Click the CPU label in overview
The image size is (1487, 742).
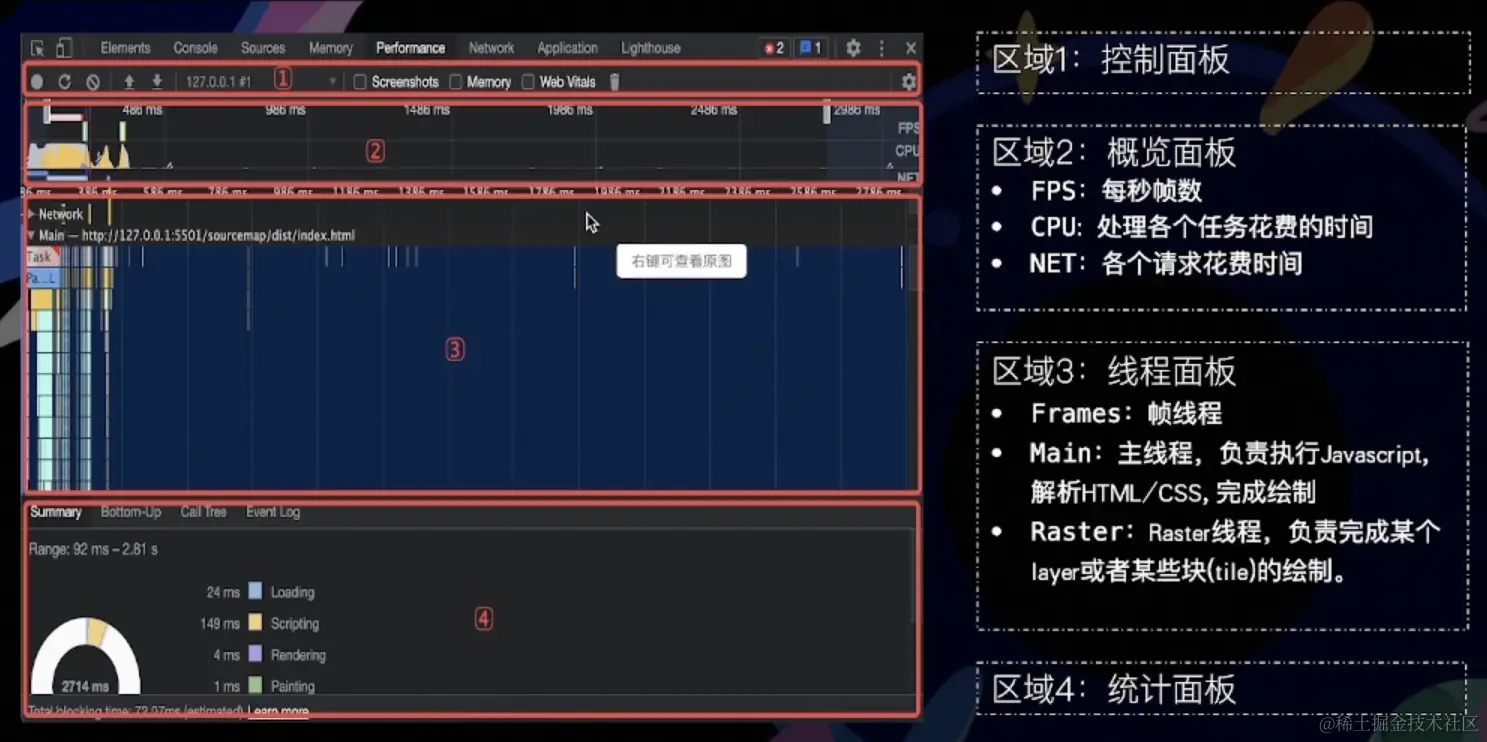coord(906,151)
